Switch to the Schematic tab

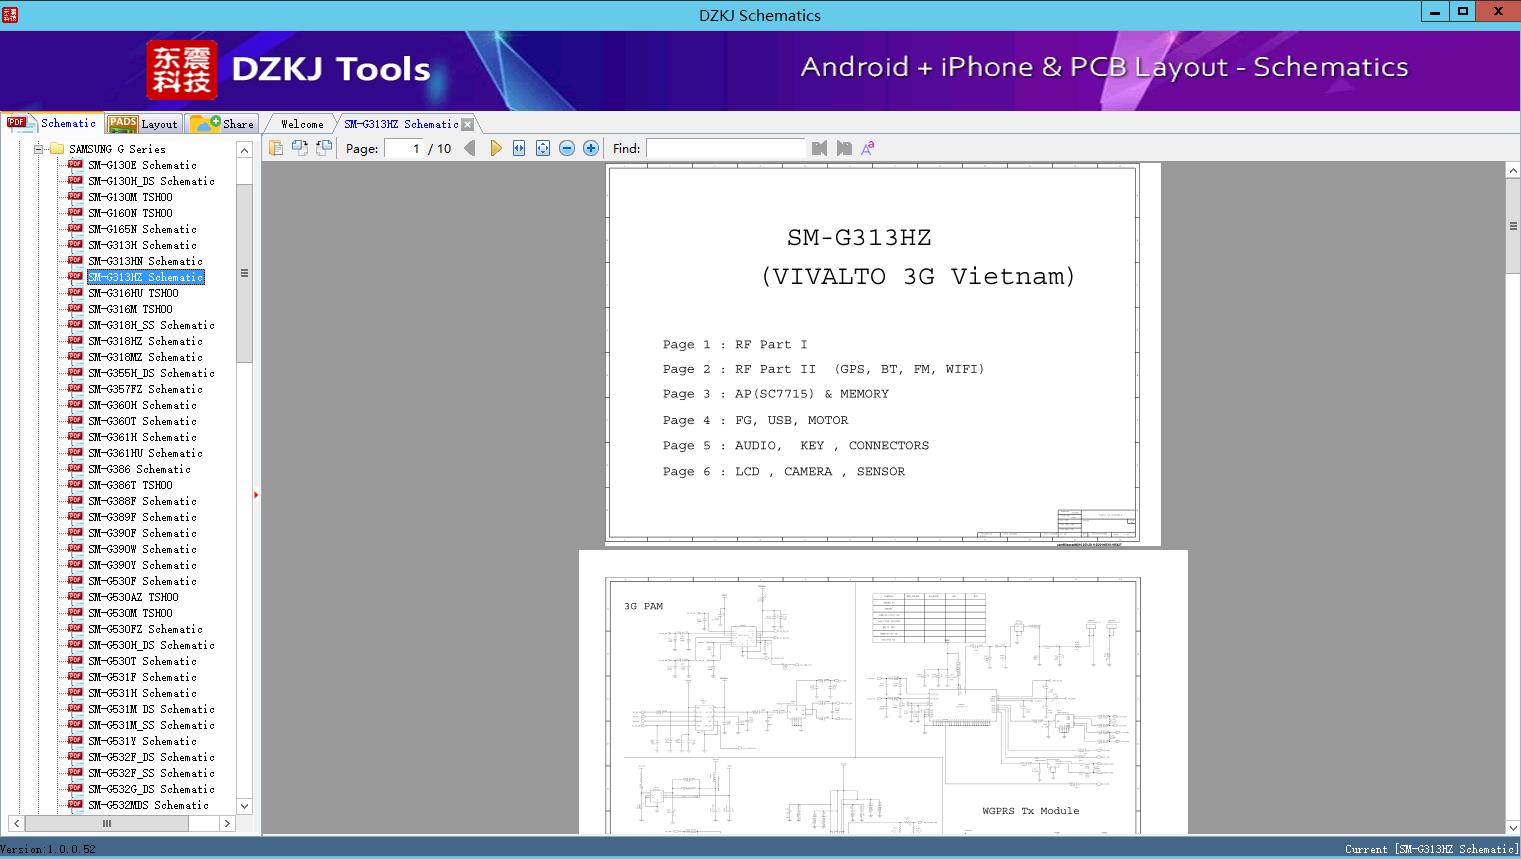tap(52, 123)
